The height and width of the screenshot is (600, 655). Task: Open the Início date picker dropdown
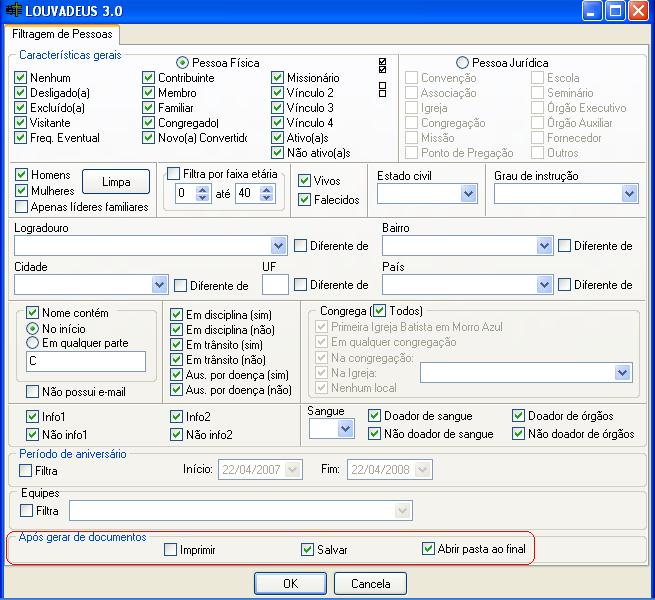[293, 470]
